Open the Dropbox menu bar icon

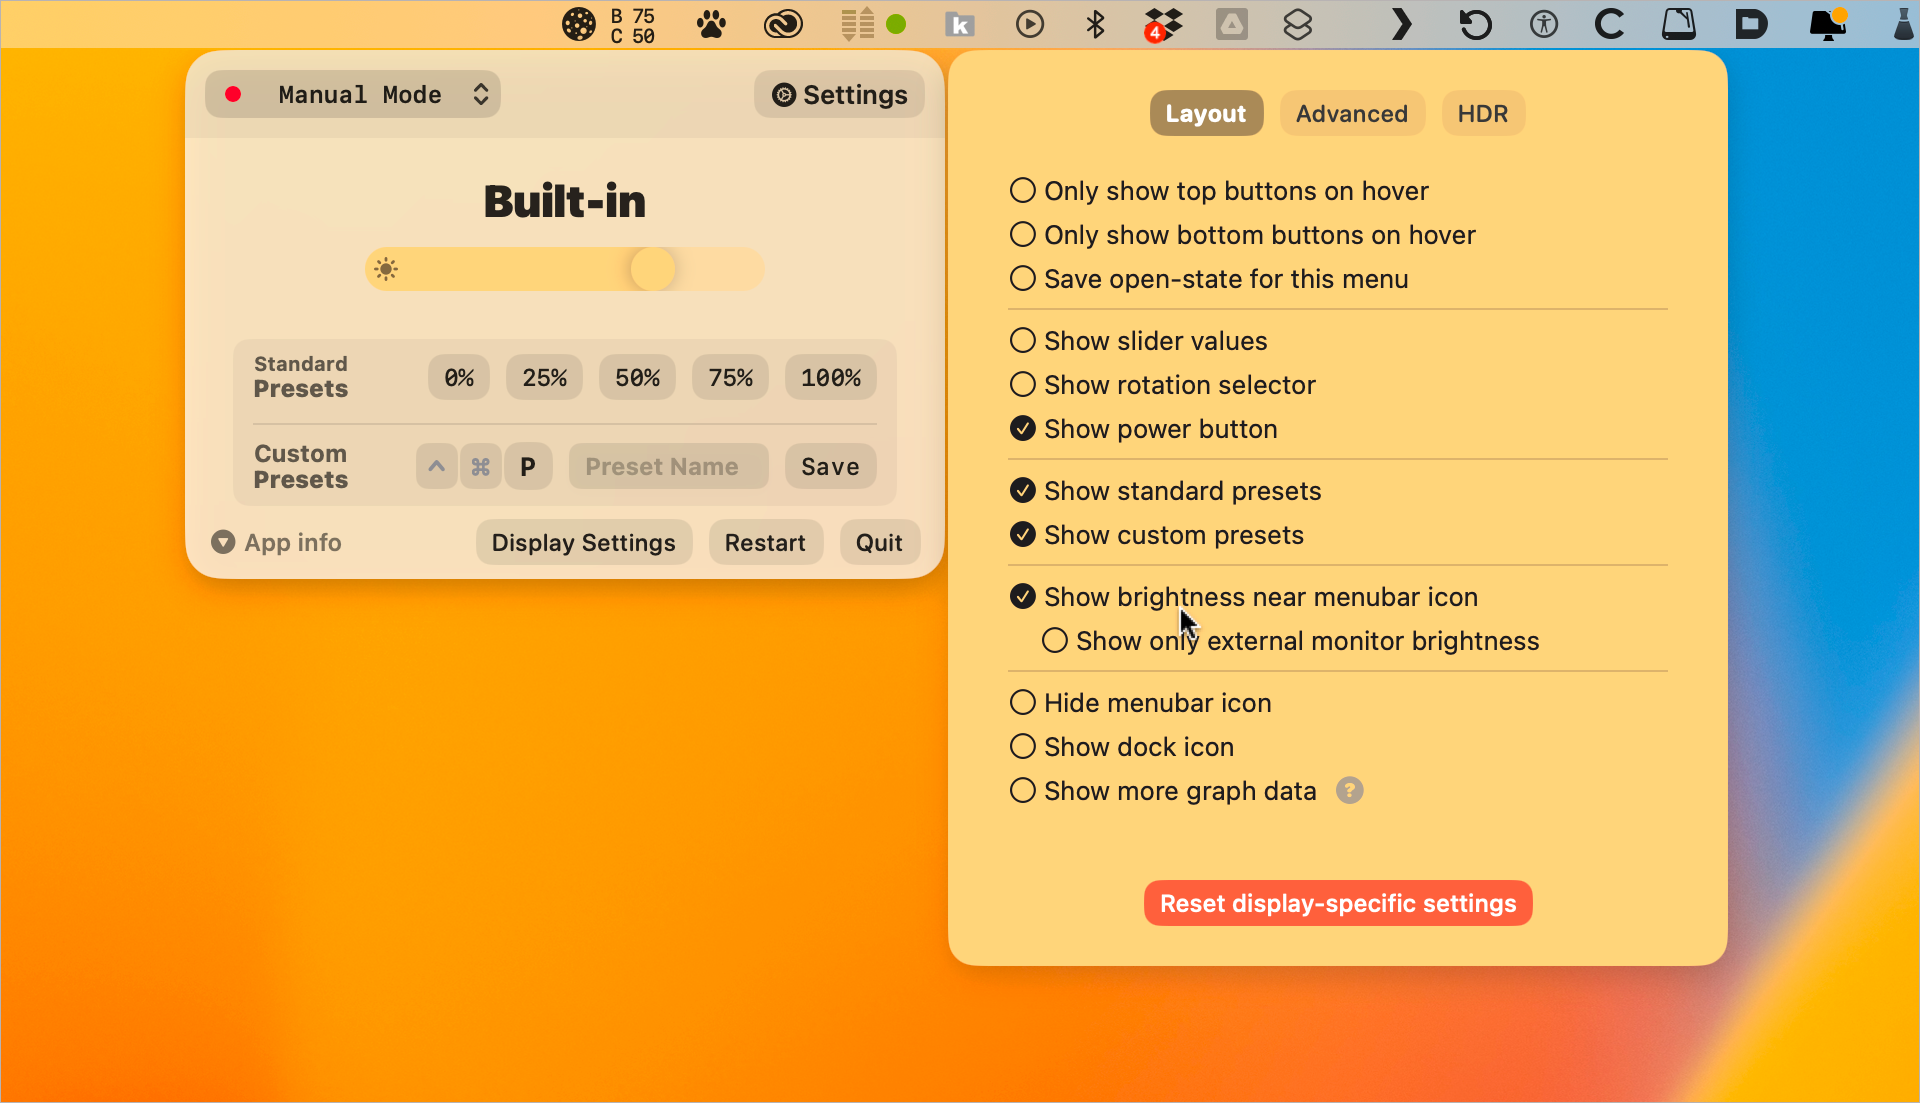1163,24
